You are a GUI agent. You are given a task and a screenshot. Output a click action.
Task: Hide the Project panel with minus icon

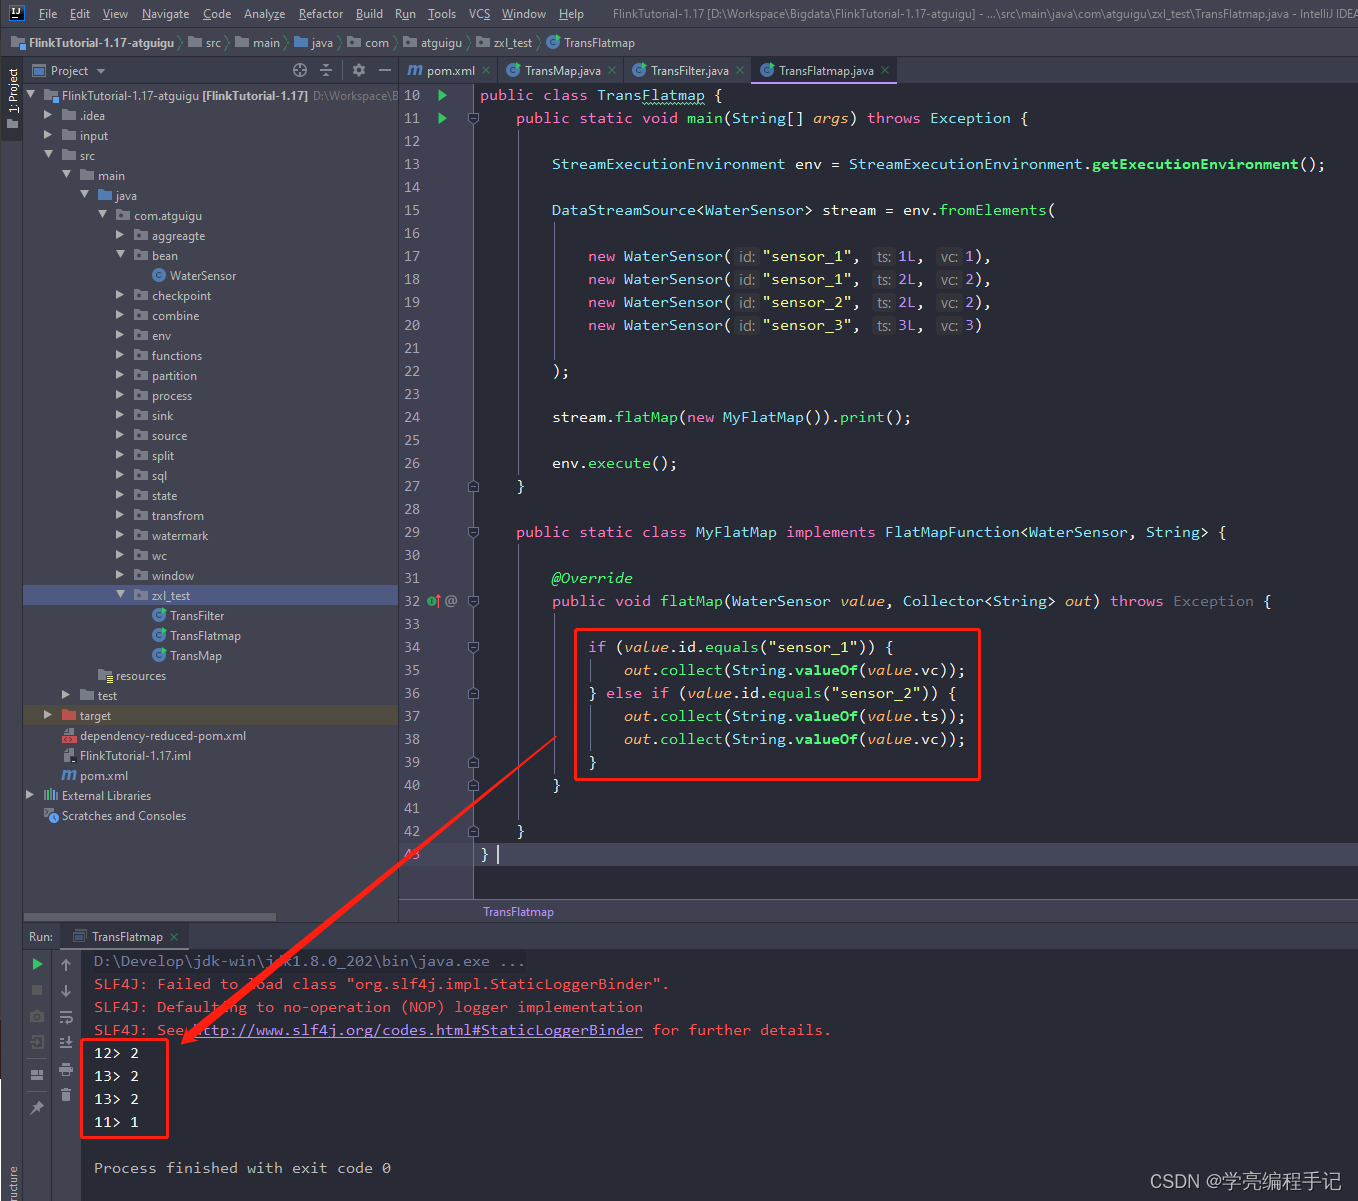pyautogui.click(x=385, y=70)
